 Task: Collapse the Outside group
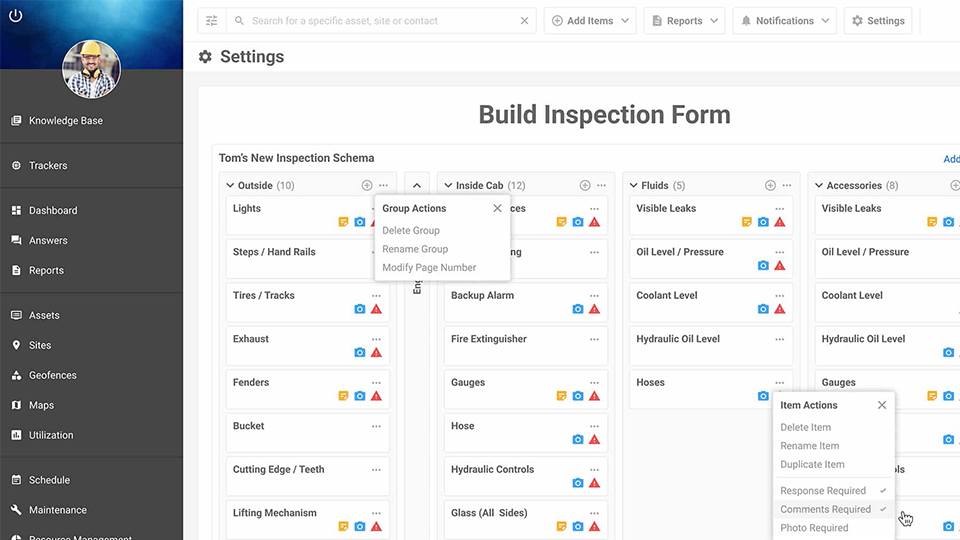[230, 186]
